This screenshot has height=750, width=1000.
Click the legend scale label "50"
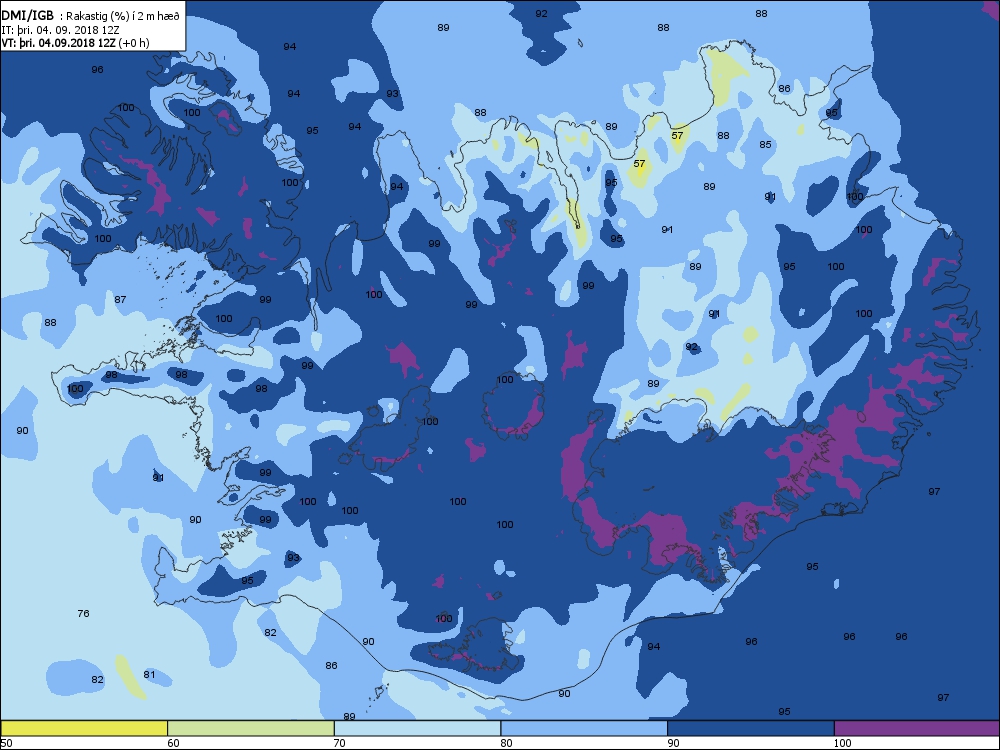[x=6, y=743]
